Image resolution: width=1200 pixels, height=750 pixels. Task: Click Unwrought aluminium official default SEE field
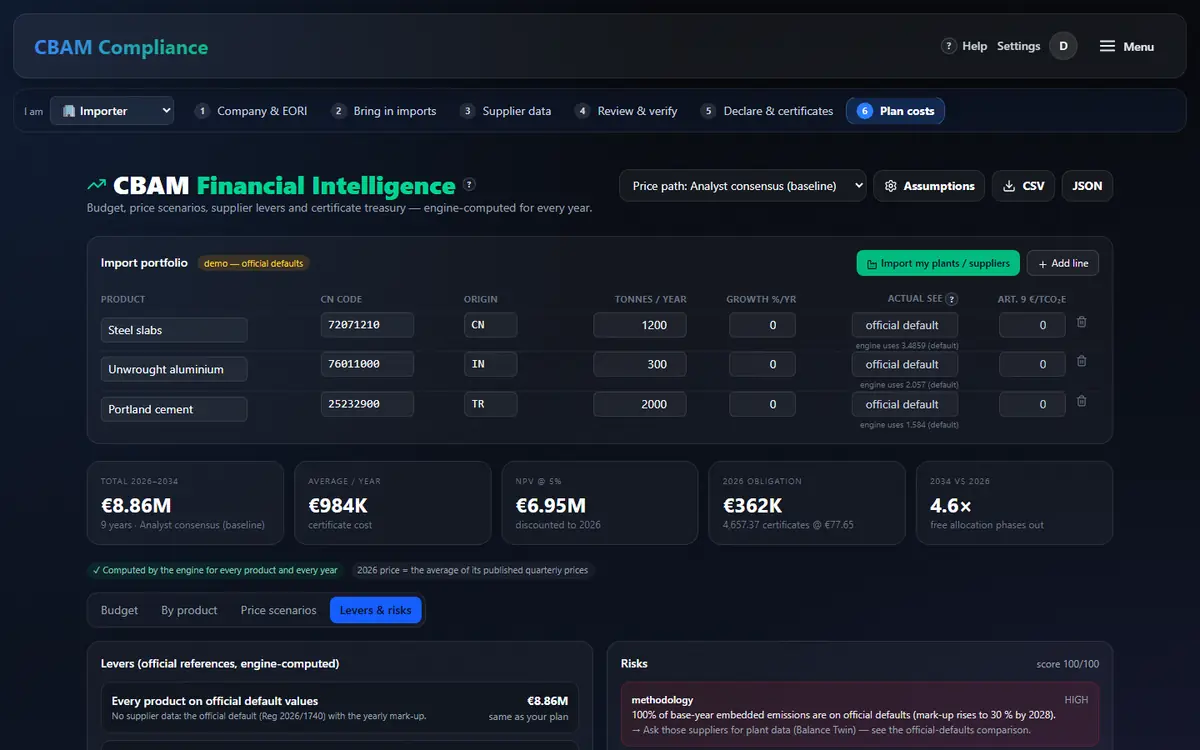905,364
